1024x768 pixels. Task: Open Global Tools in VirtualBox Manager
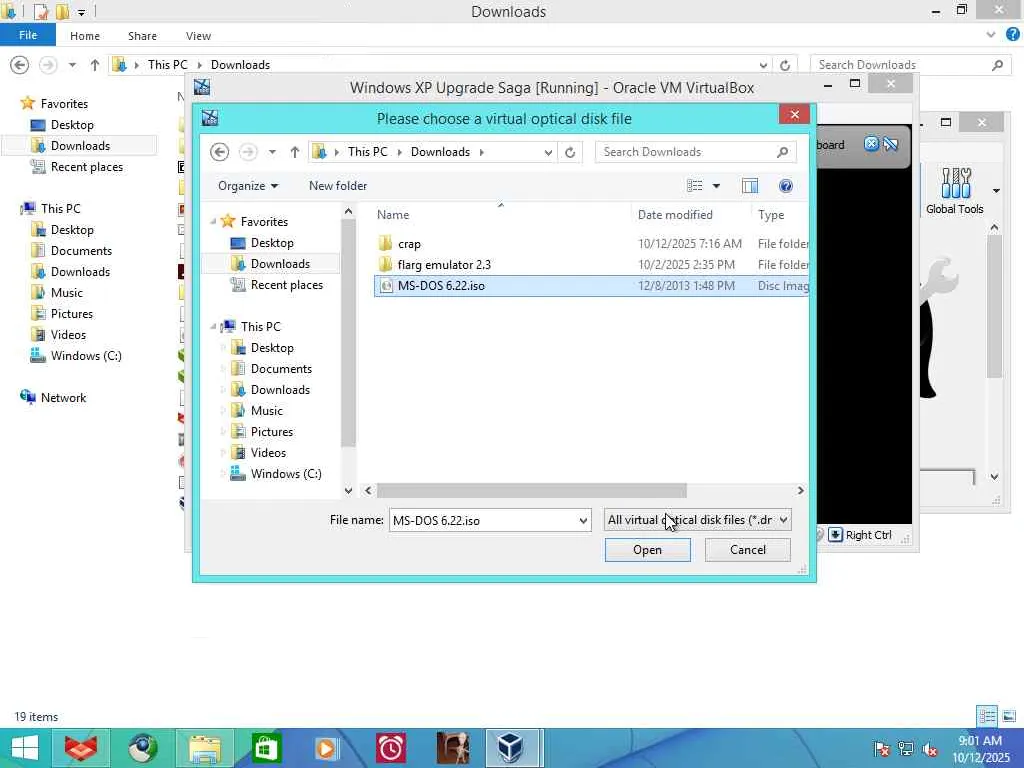tap(955, 191)
